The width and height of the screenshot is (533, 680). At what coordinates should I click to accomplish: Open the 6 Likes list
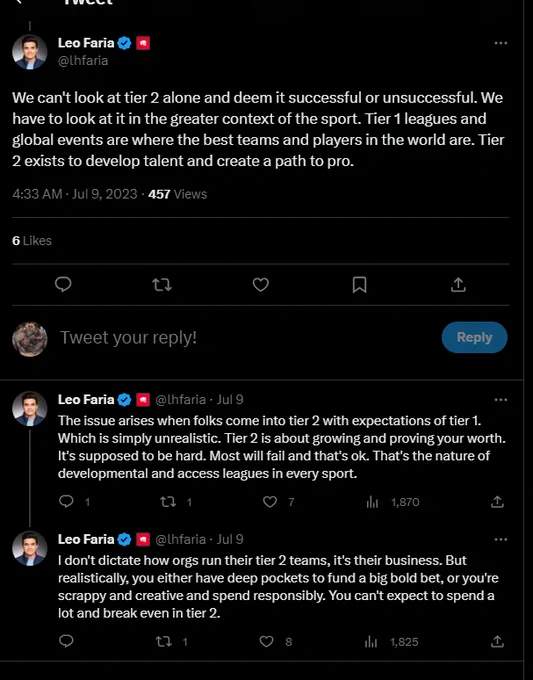pyautogui.click(x=32, y=241)
